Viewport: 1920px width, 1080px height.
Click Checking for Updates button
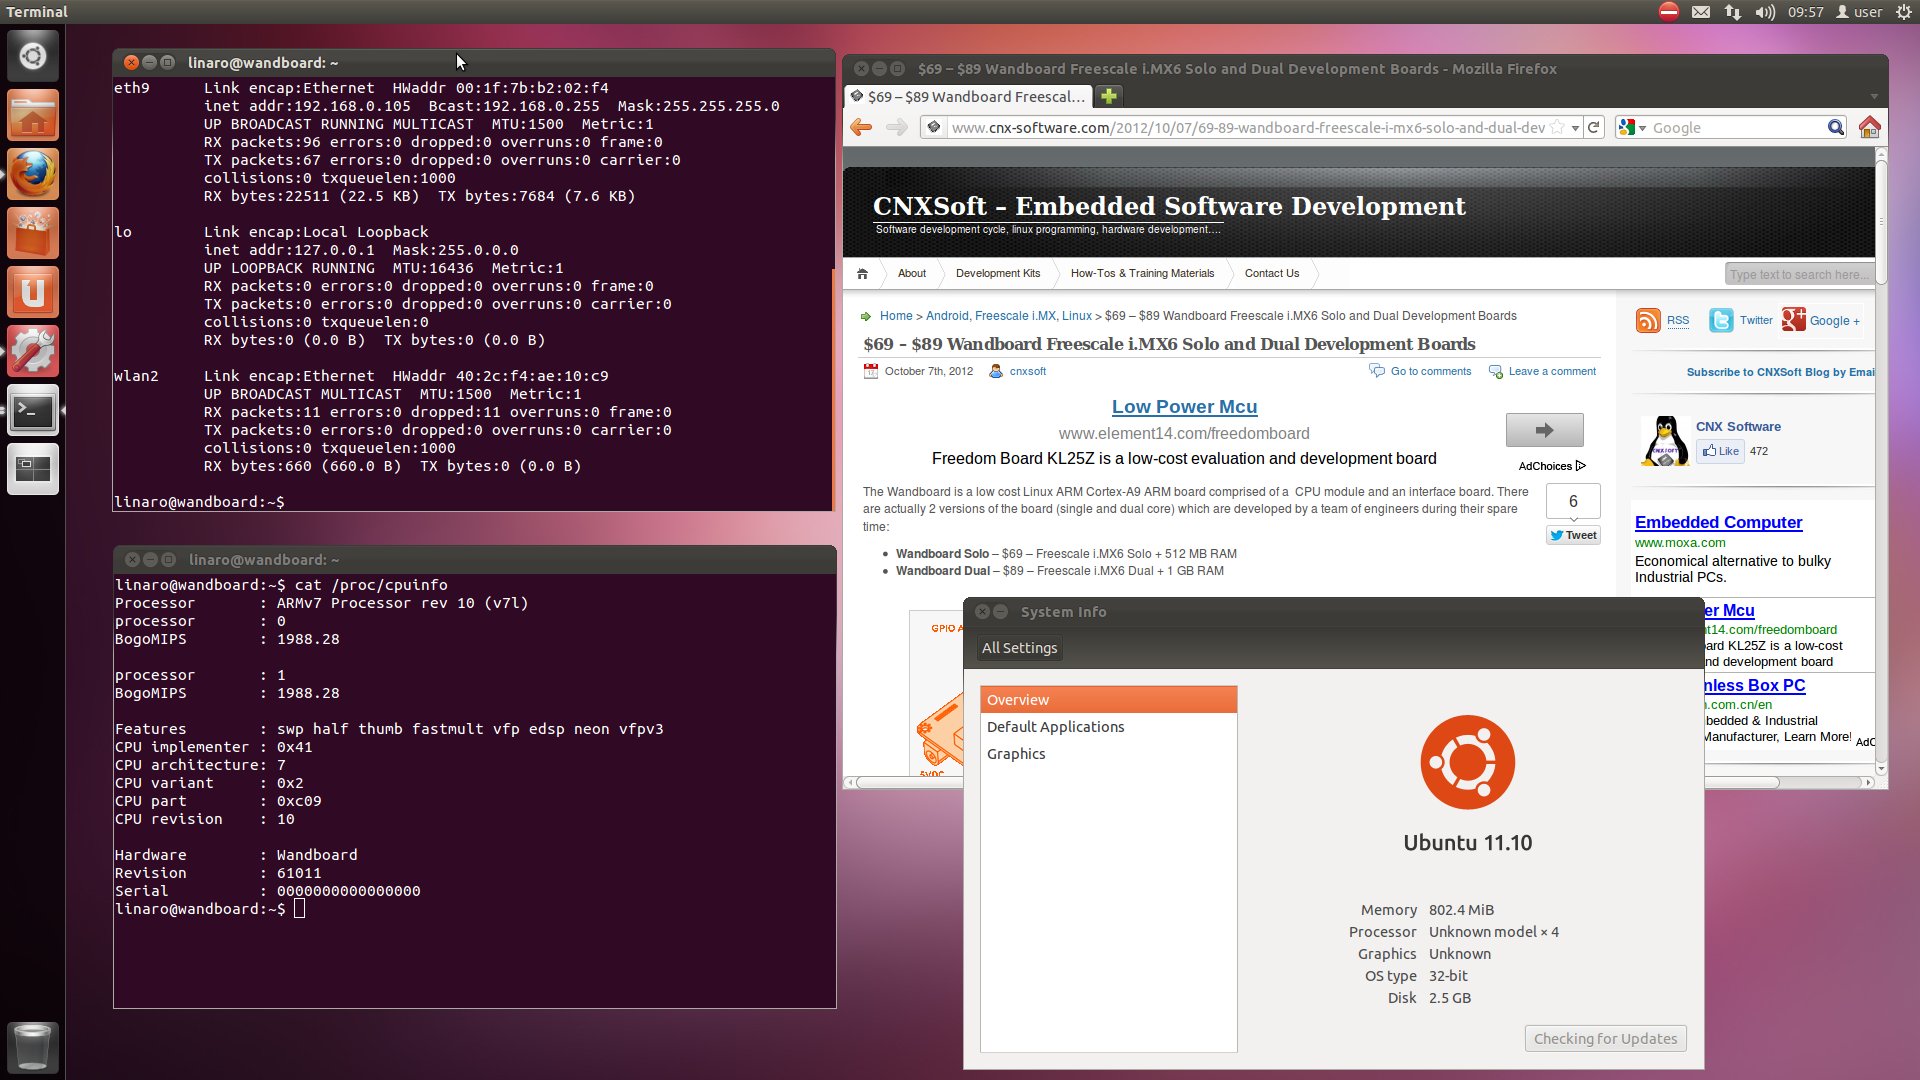tap(1605, 1038)
